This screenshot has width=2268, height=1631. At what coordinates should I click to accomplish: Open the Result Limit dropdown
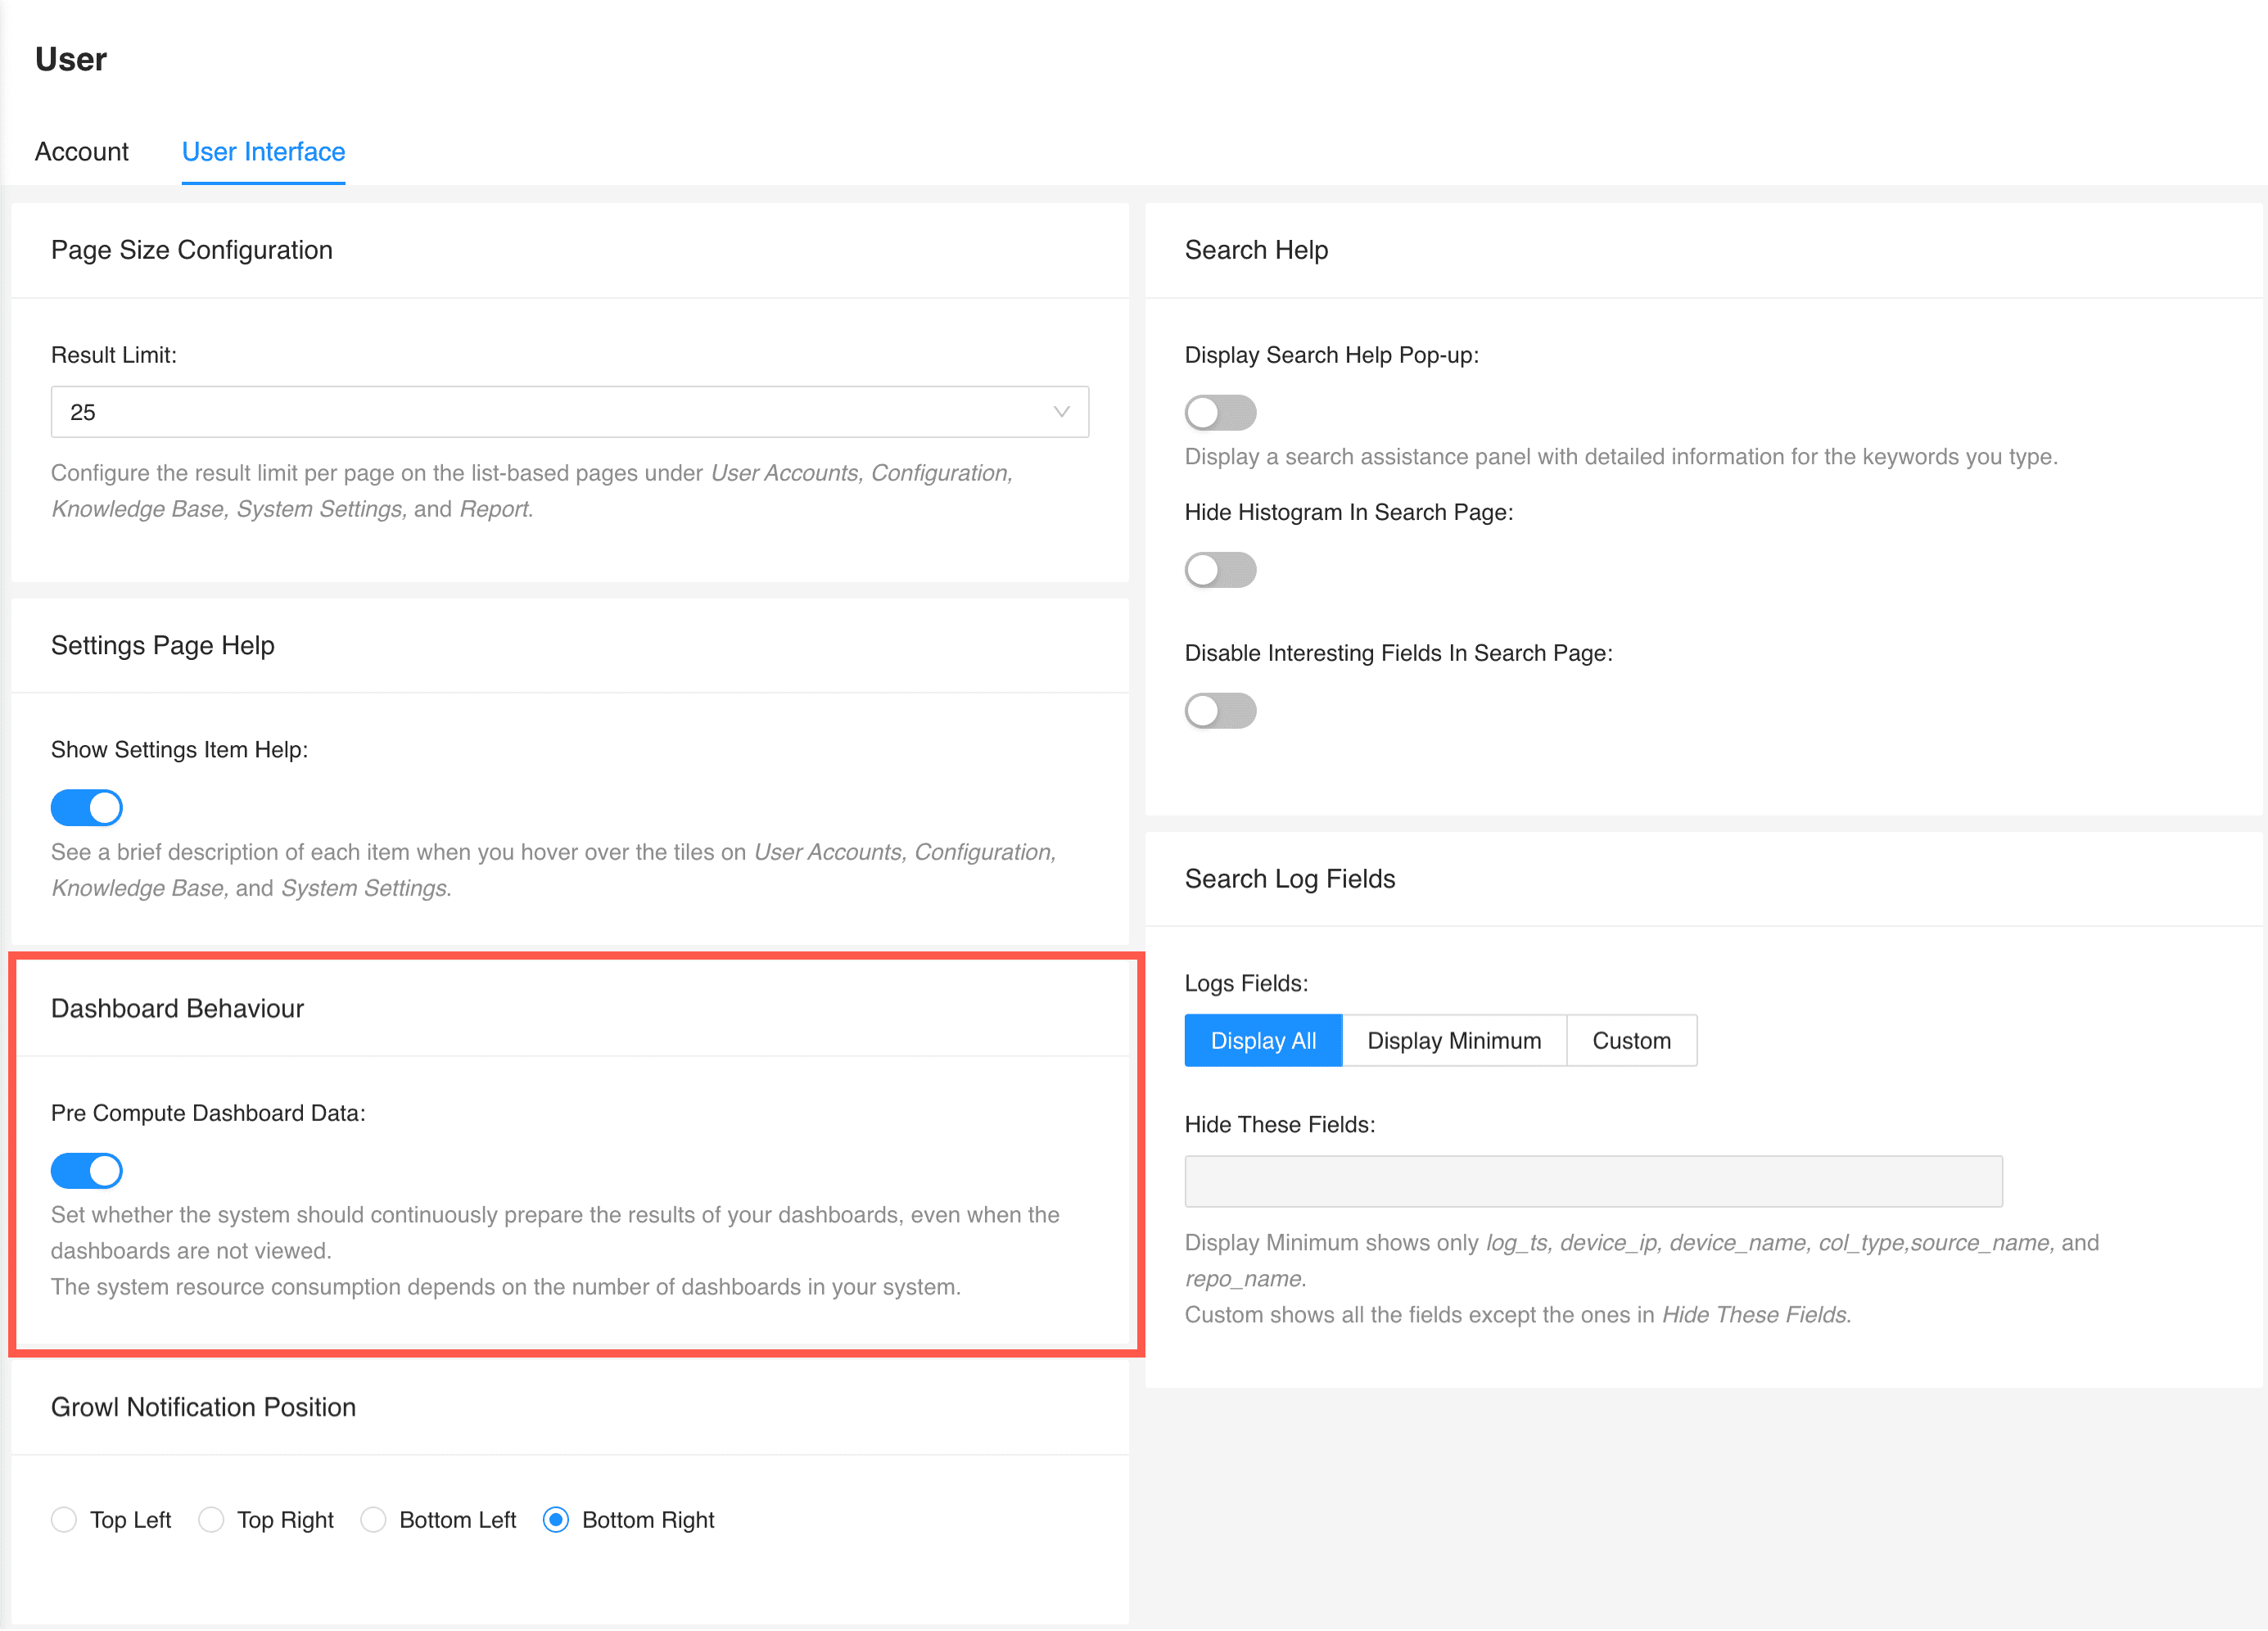(x=570, y=411)
